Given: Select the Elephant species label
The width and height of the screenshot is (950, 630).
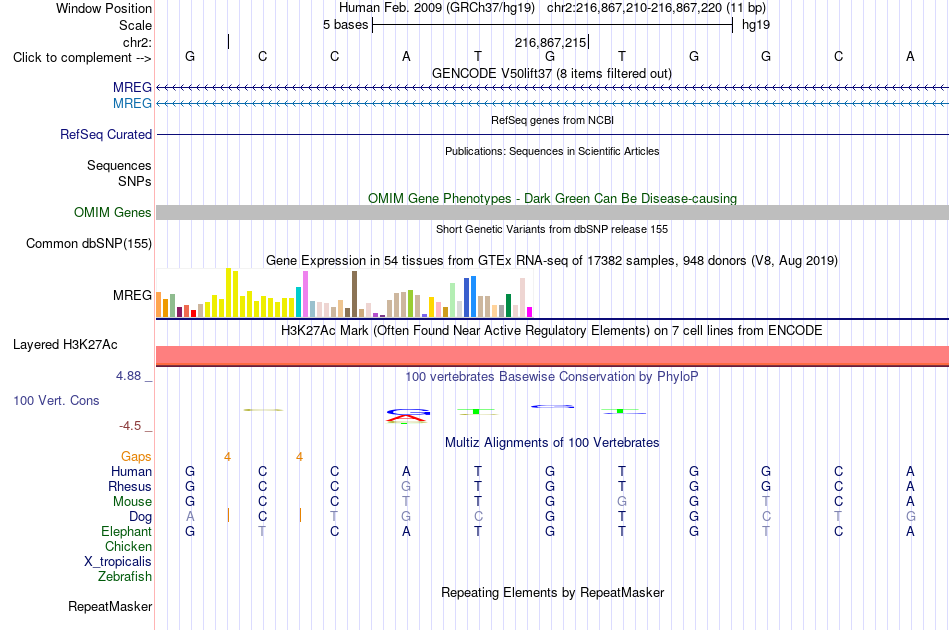Looking at the screenshot, I should pyautogui.click(x=127, y=531).
